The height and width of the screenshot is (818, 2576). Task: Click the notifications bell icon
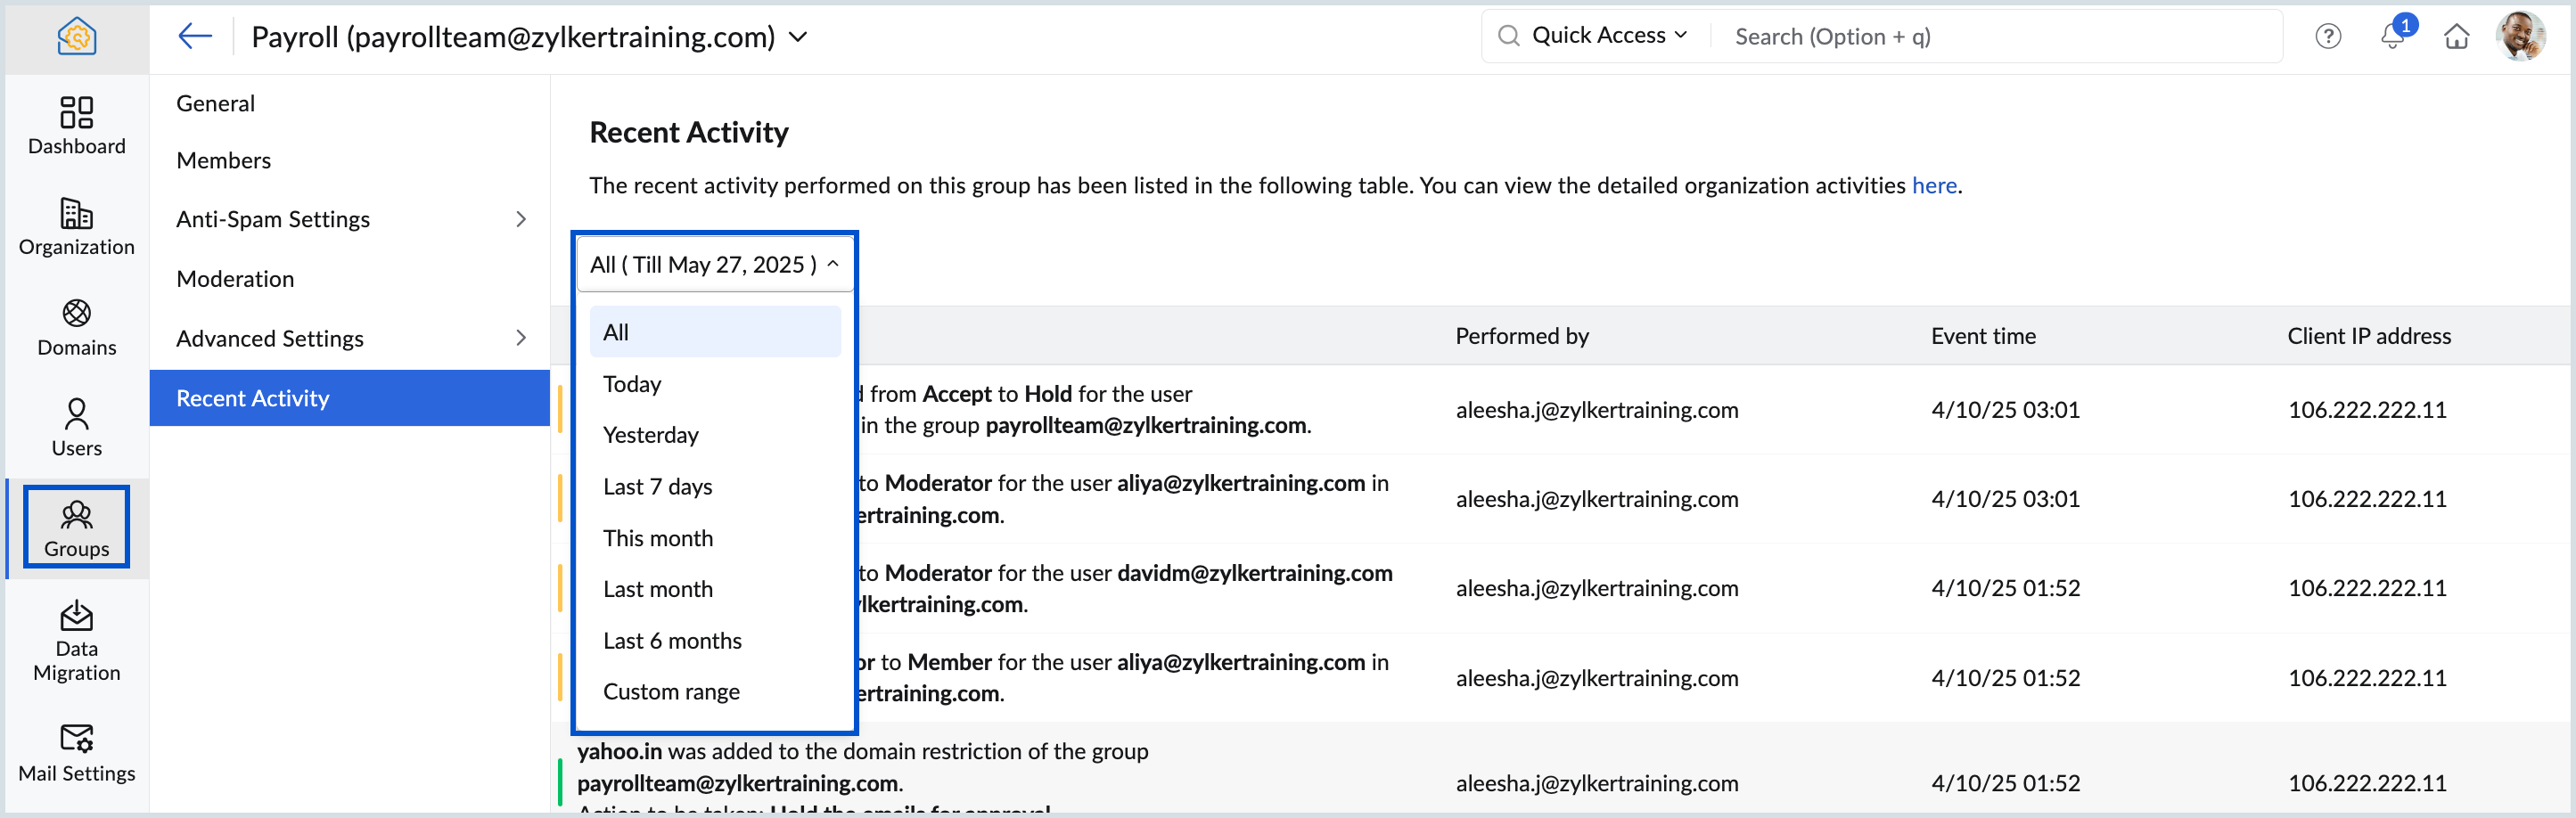pyautogui.click(x=2392, y=37)
